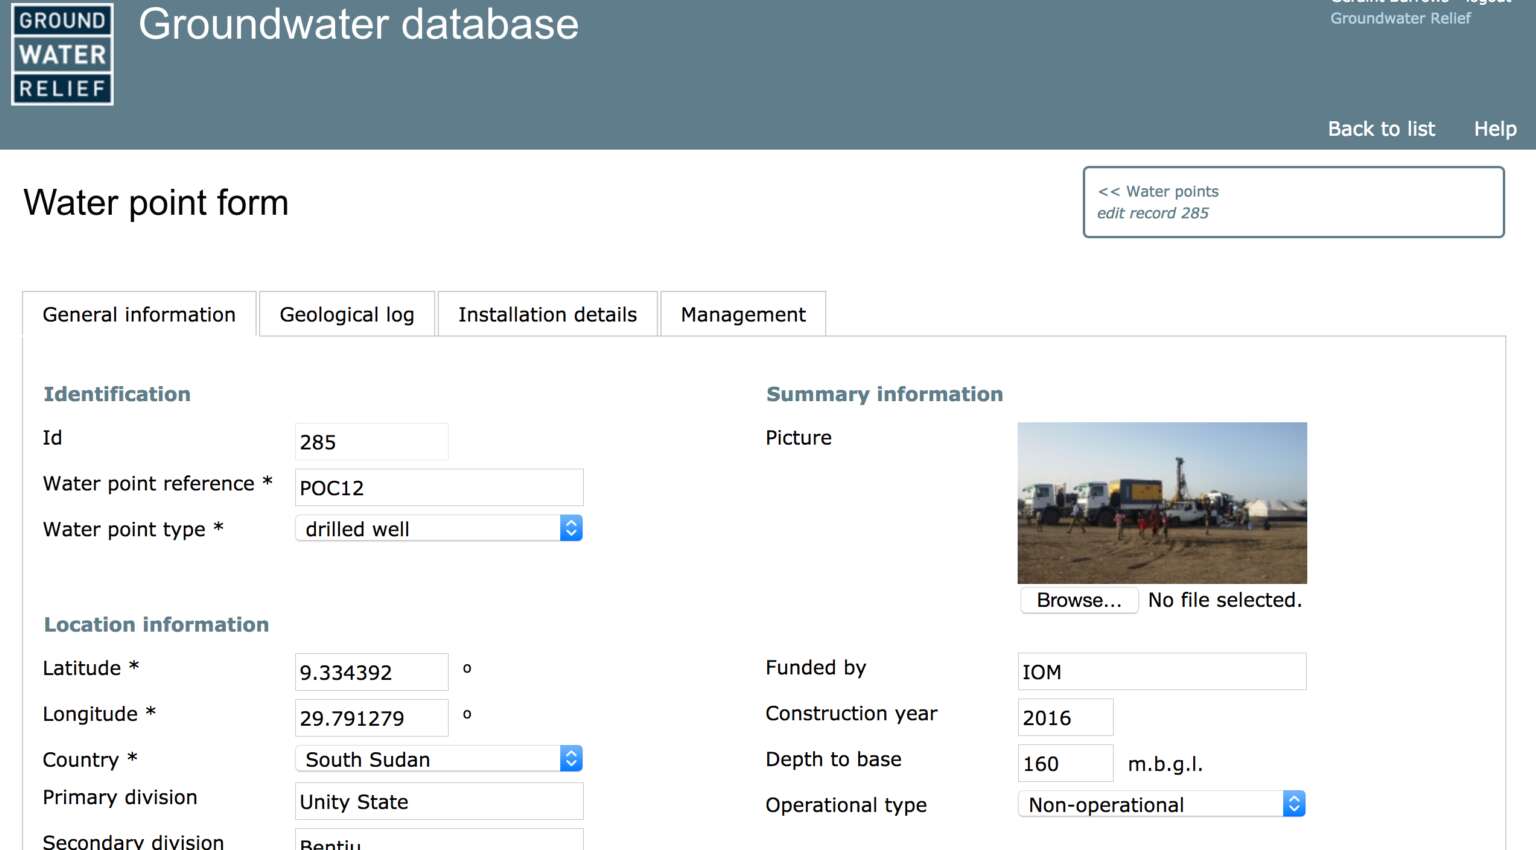Open the Operational type dropdown
This screenshot has height=850, width=1536.
(x=1162, y=804)
